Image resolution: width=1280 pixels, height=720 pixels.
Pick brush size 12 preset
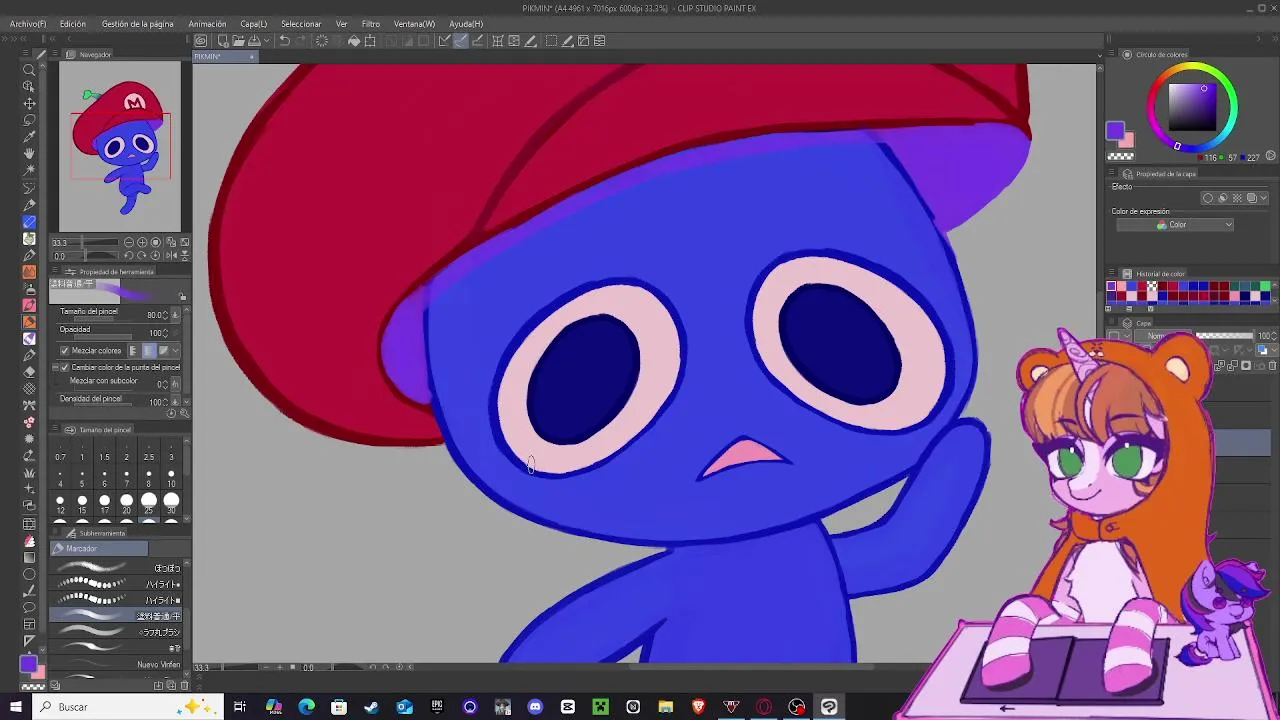point(60,505)
